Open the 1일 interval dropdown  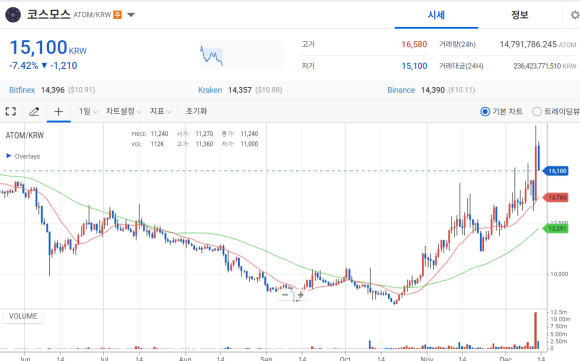click(88, 111)
